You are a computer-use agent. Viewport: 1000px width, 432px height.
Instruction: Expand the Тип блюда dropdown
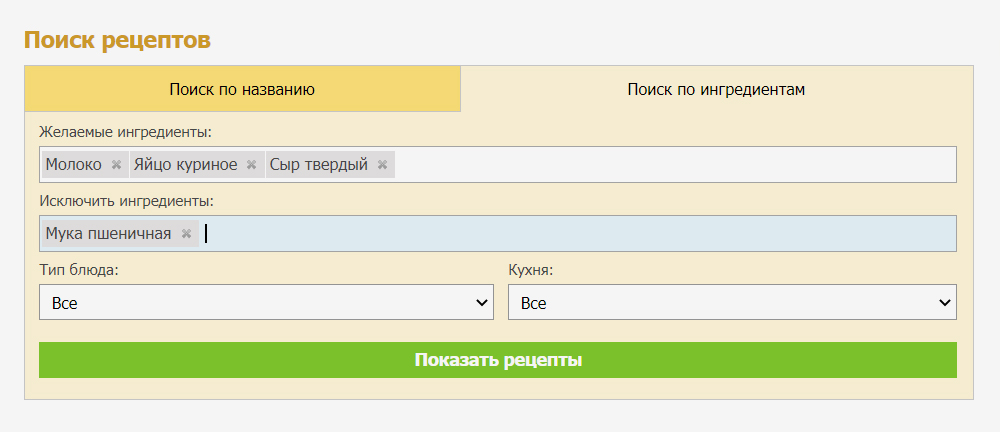pos(266,302)
